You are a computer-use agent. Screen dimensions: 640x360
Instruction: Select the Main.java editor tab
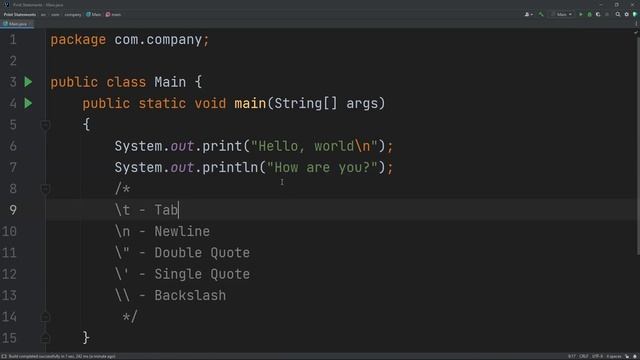coord(16,24)
